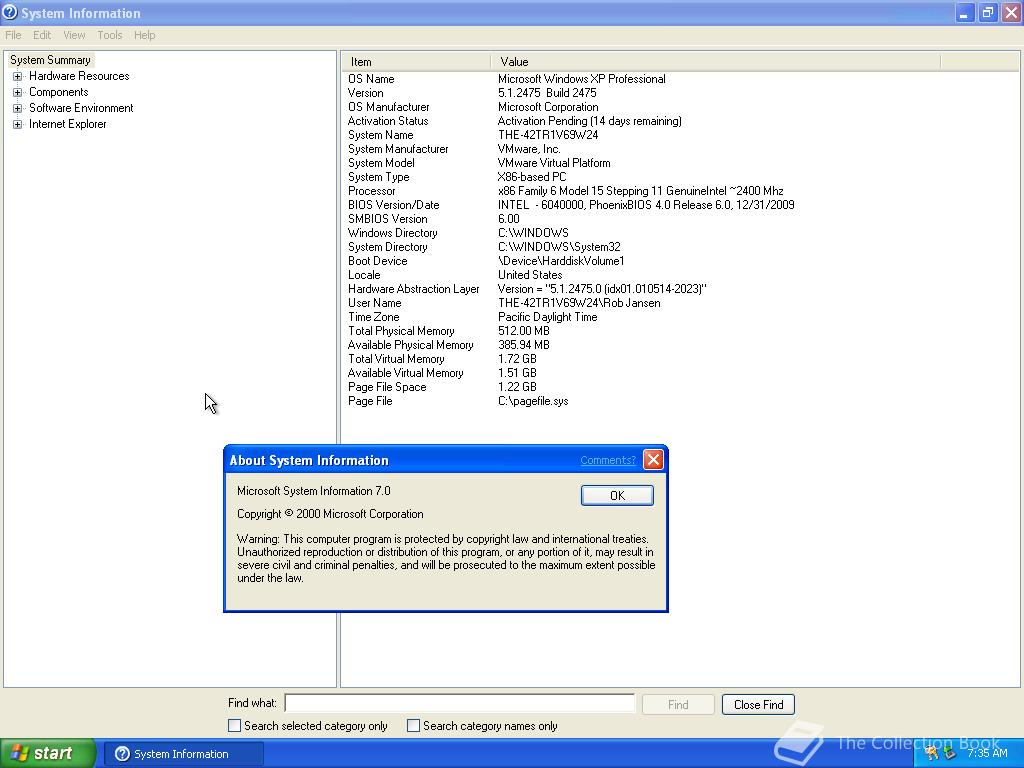
Task: Expand the Internet Explorer node
Action: (x=18, y=124)
